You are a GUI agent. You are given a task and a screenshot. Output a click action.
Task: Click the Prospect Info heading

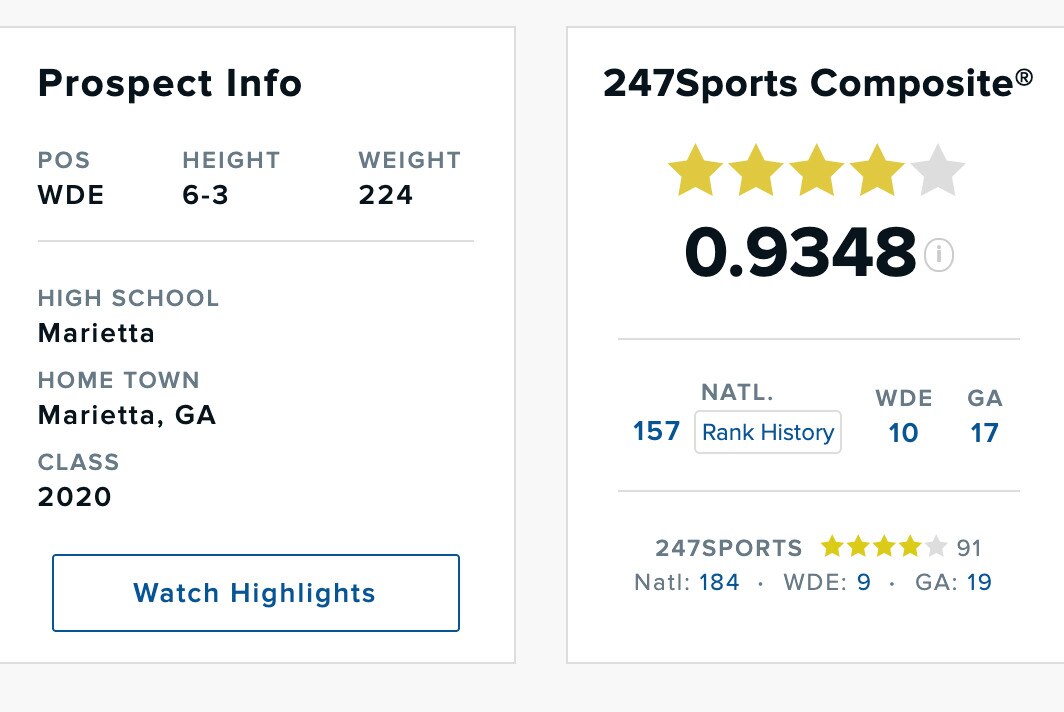pyautogui.click(x=170, y=84)
